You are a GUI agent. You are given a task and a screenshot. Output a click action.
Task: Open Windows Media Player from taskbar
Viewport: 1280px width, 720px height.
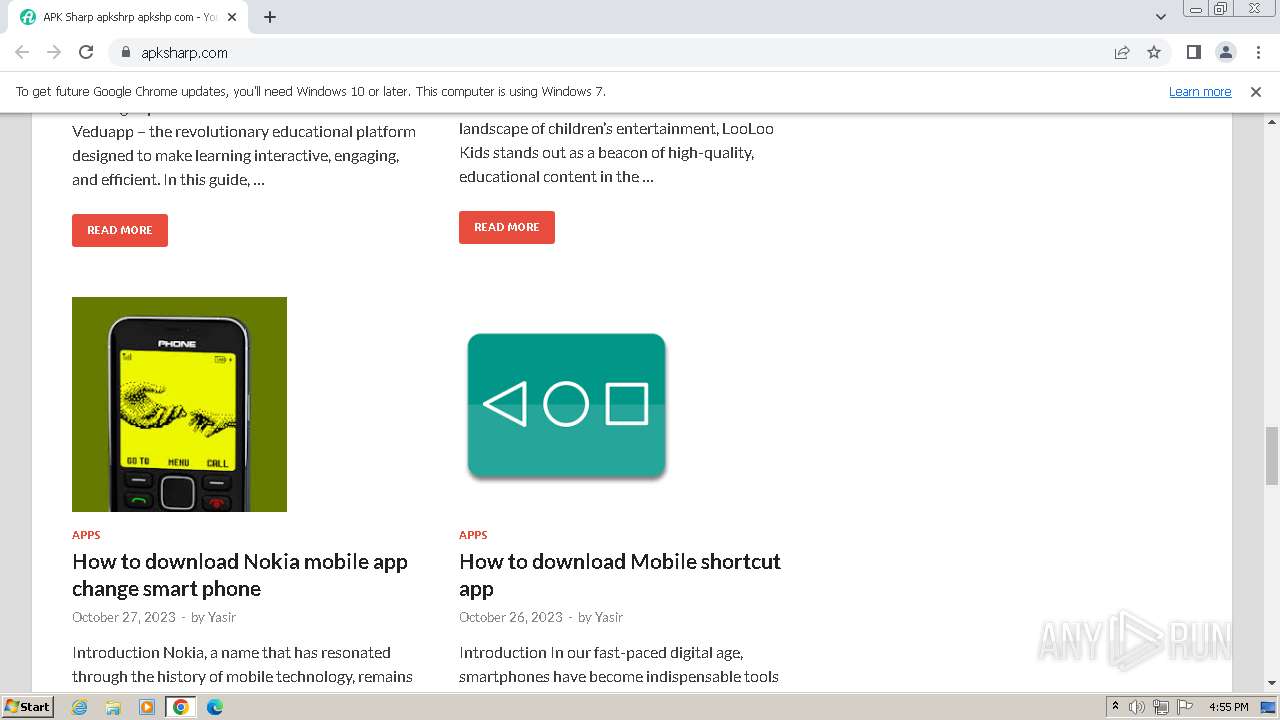(147, 707)
